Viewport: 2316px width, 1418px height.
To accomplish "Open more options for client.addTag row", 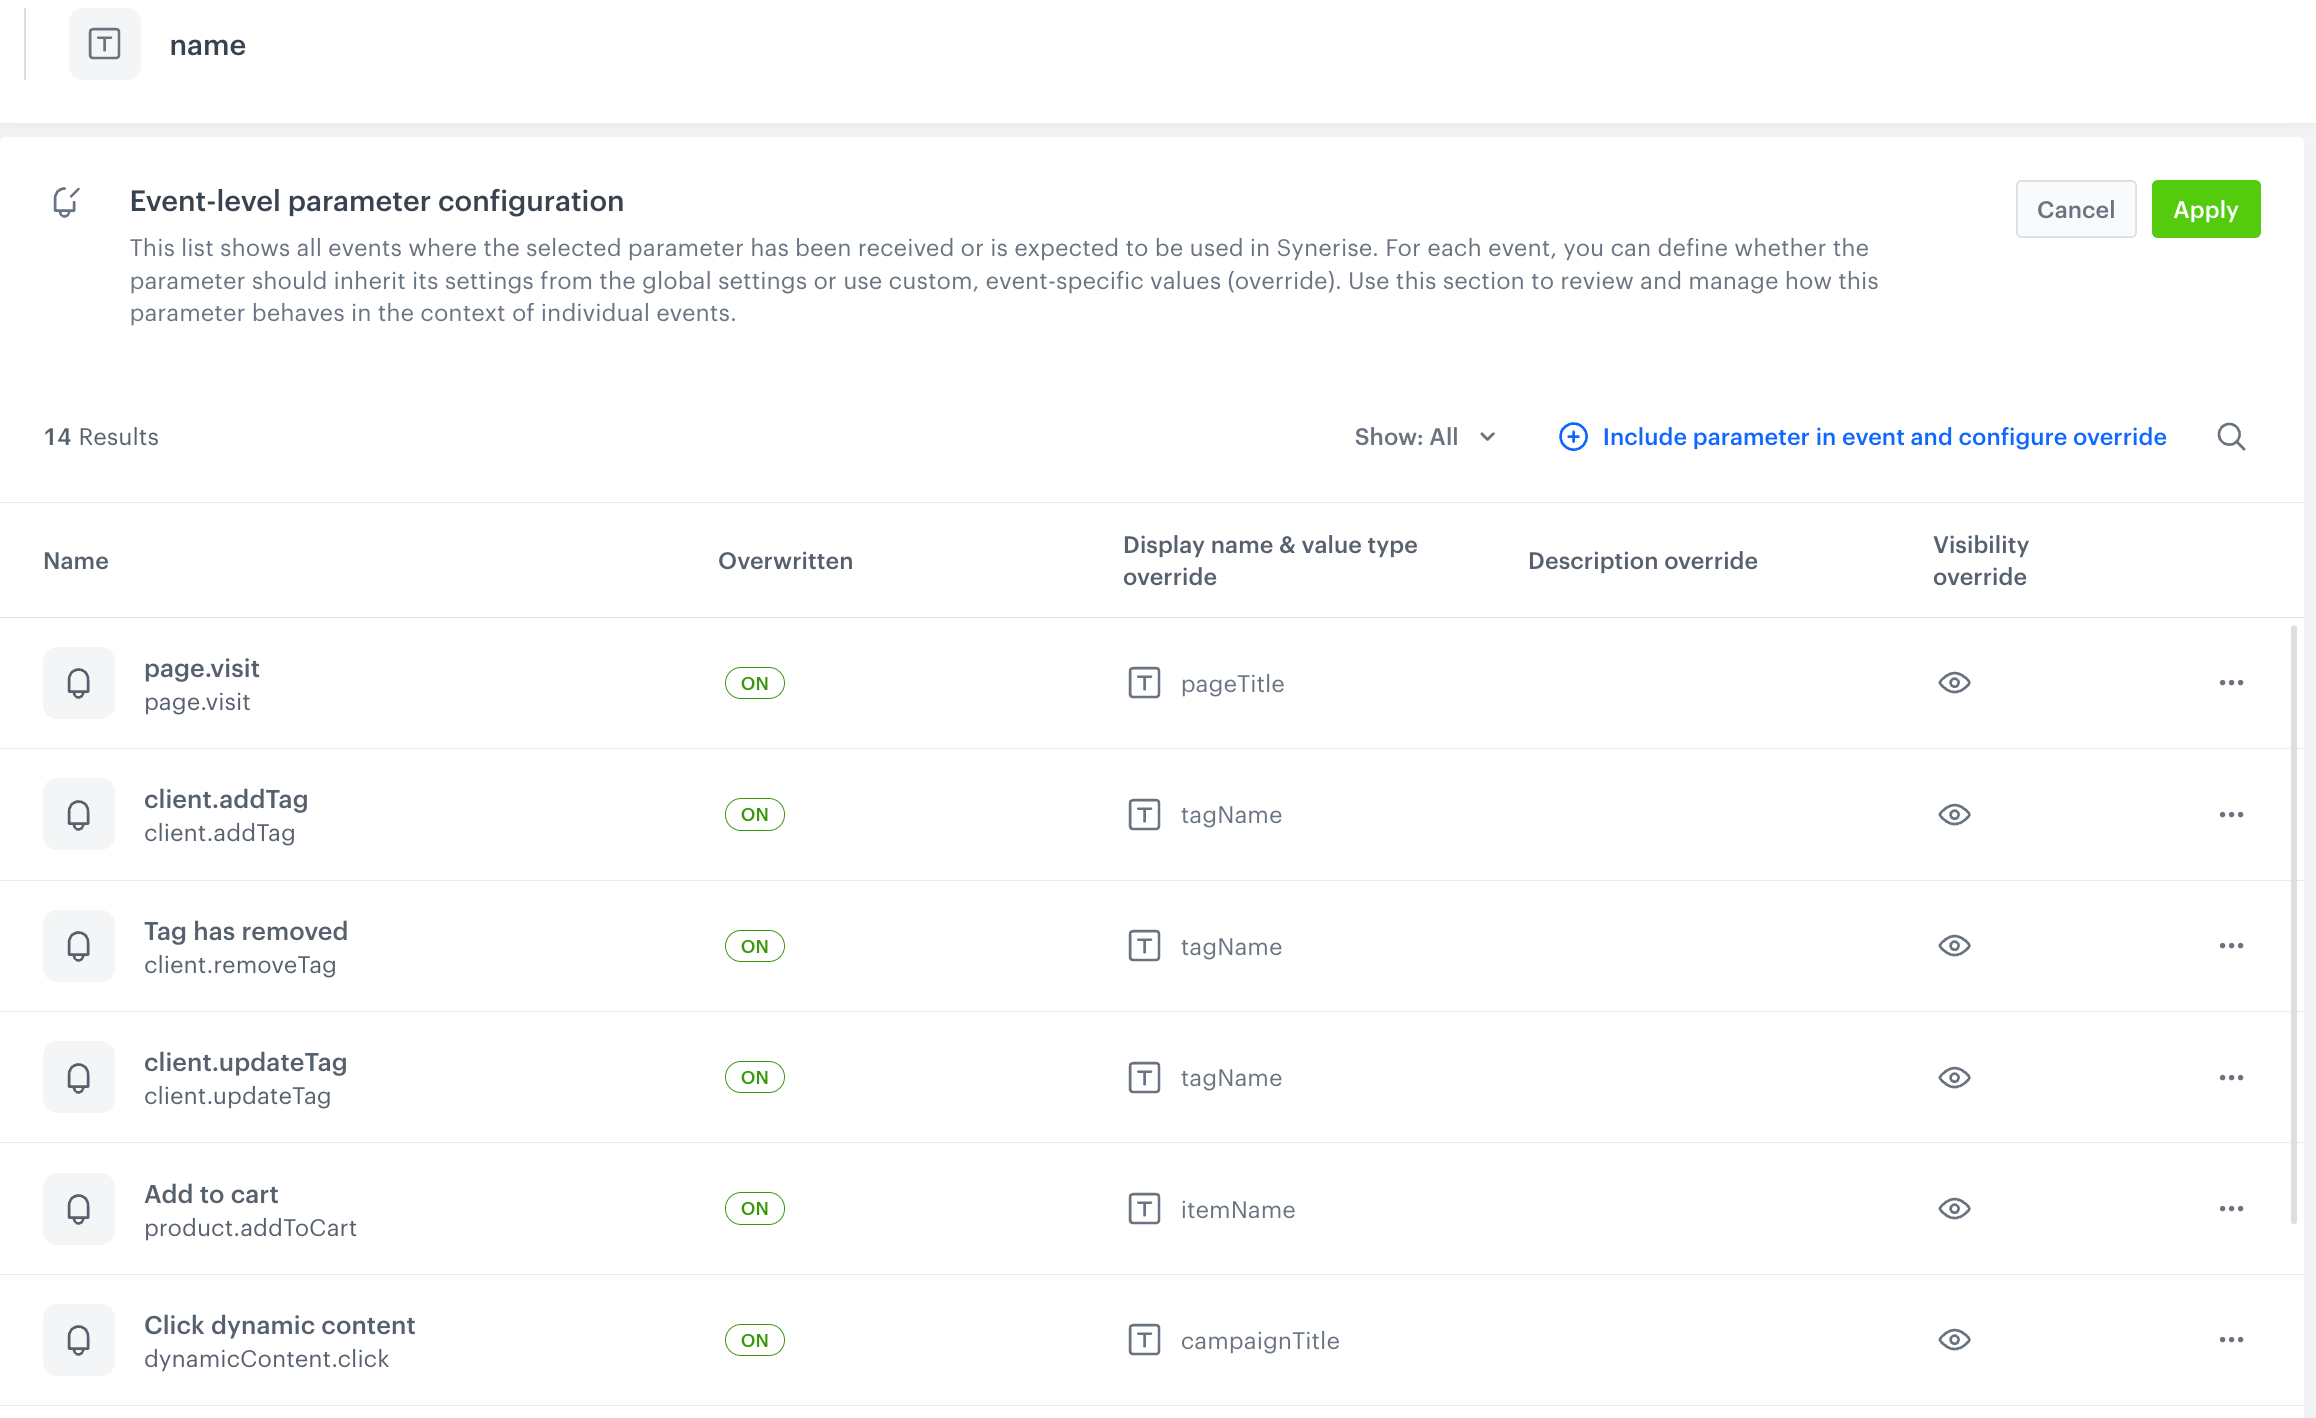I will click(x=2231, y=815).
